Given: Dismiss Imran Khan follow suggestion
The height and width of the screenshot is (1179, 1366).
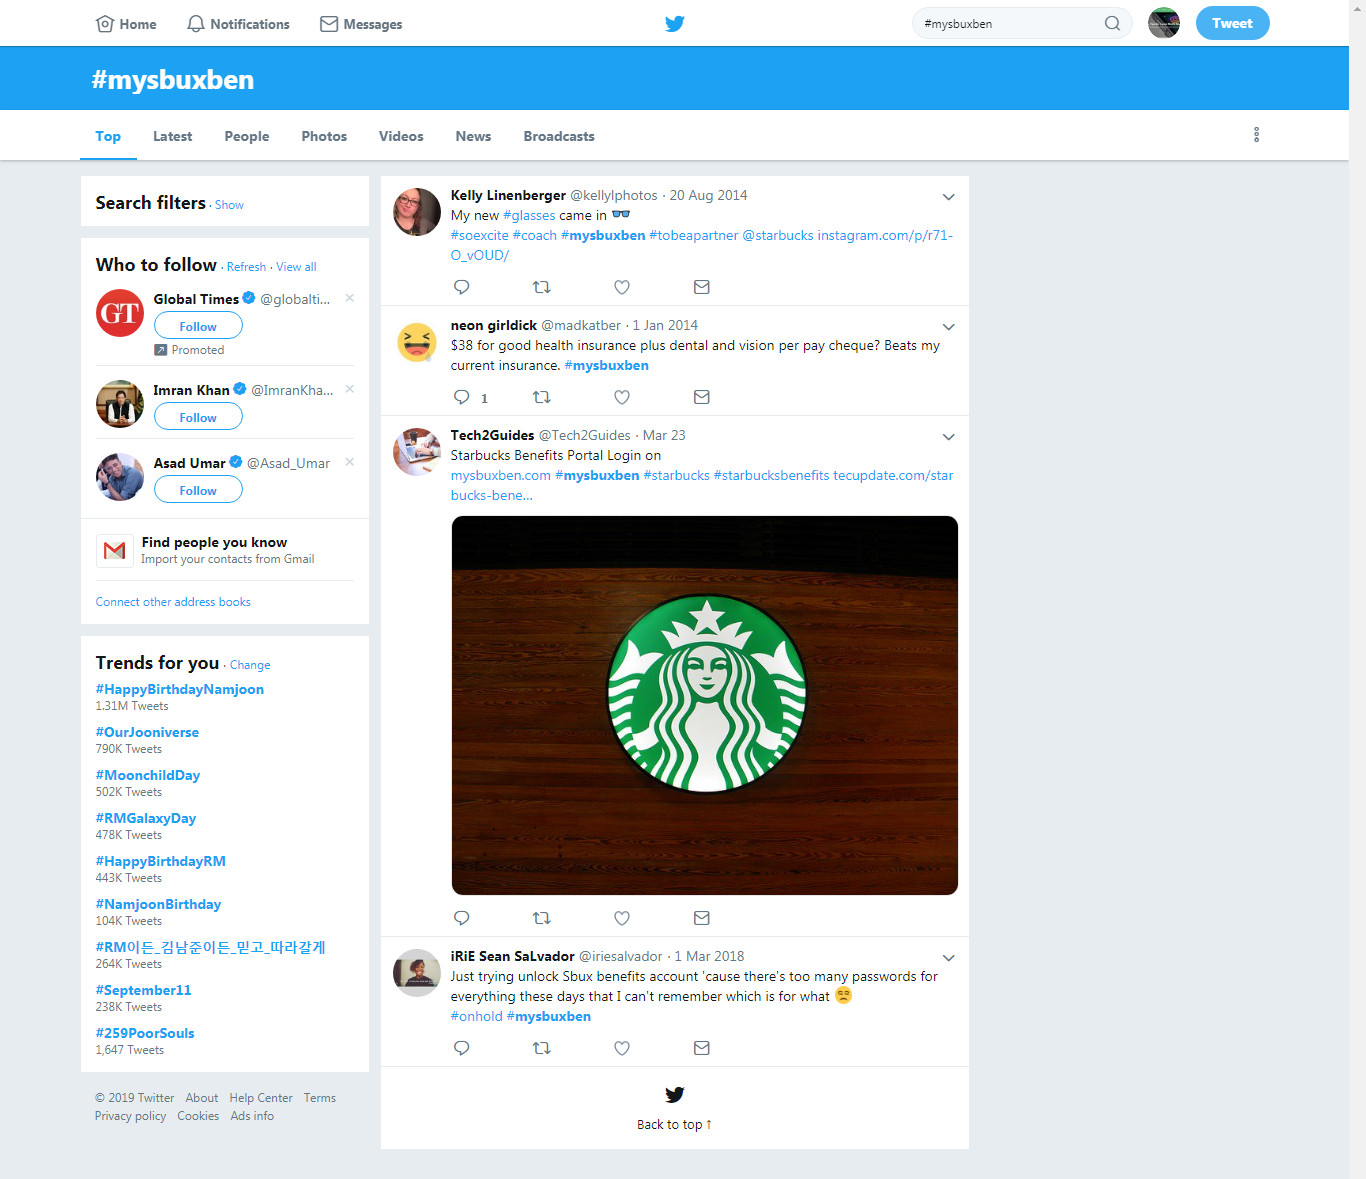Looking at the screenshot, I should coord(350,389).
